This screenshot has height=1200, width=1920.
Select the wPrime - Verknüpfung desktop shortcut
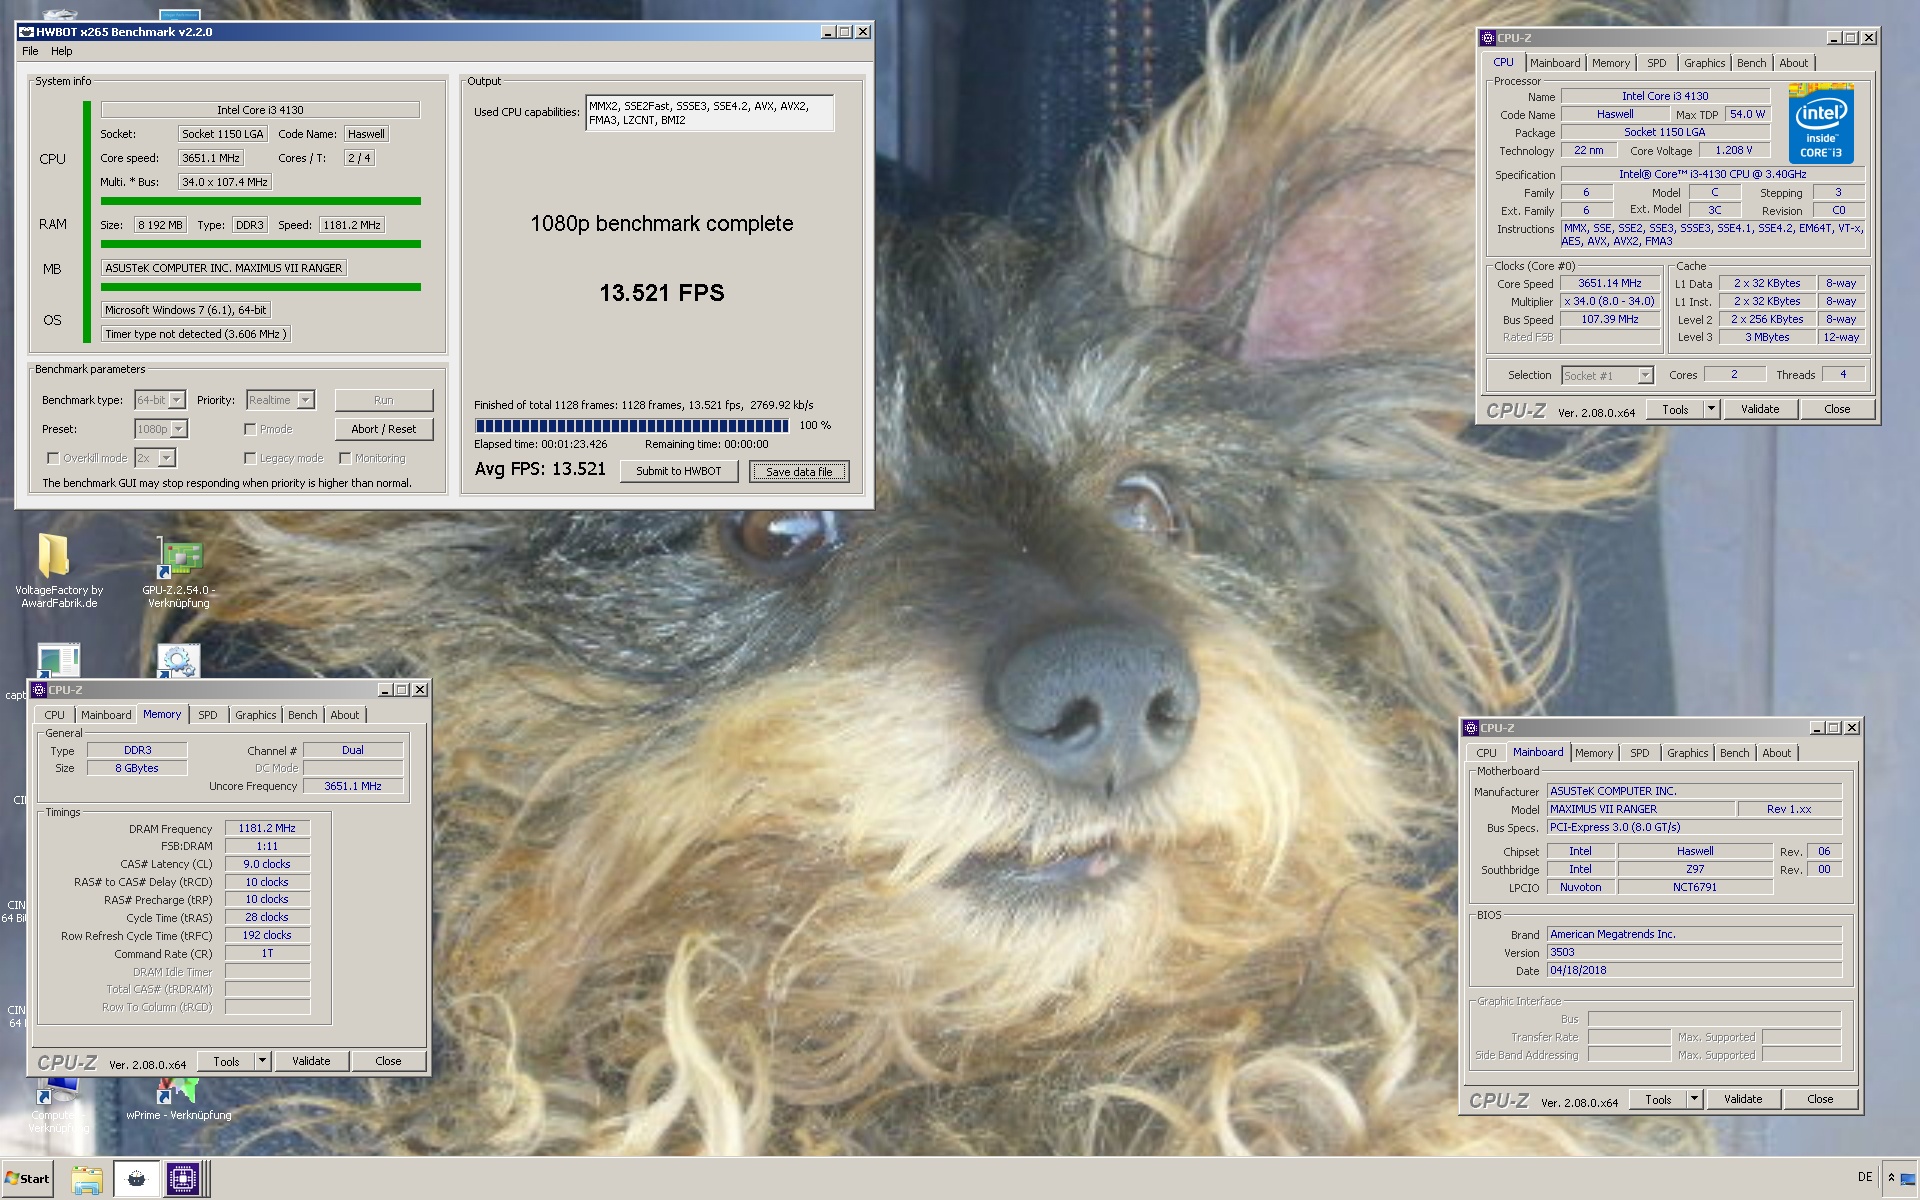click(179, 1100)
